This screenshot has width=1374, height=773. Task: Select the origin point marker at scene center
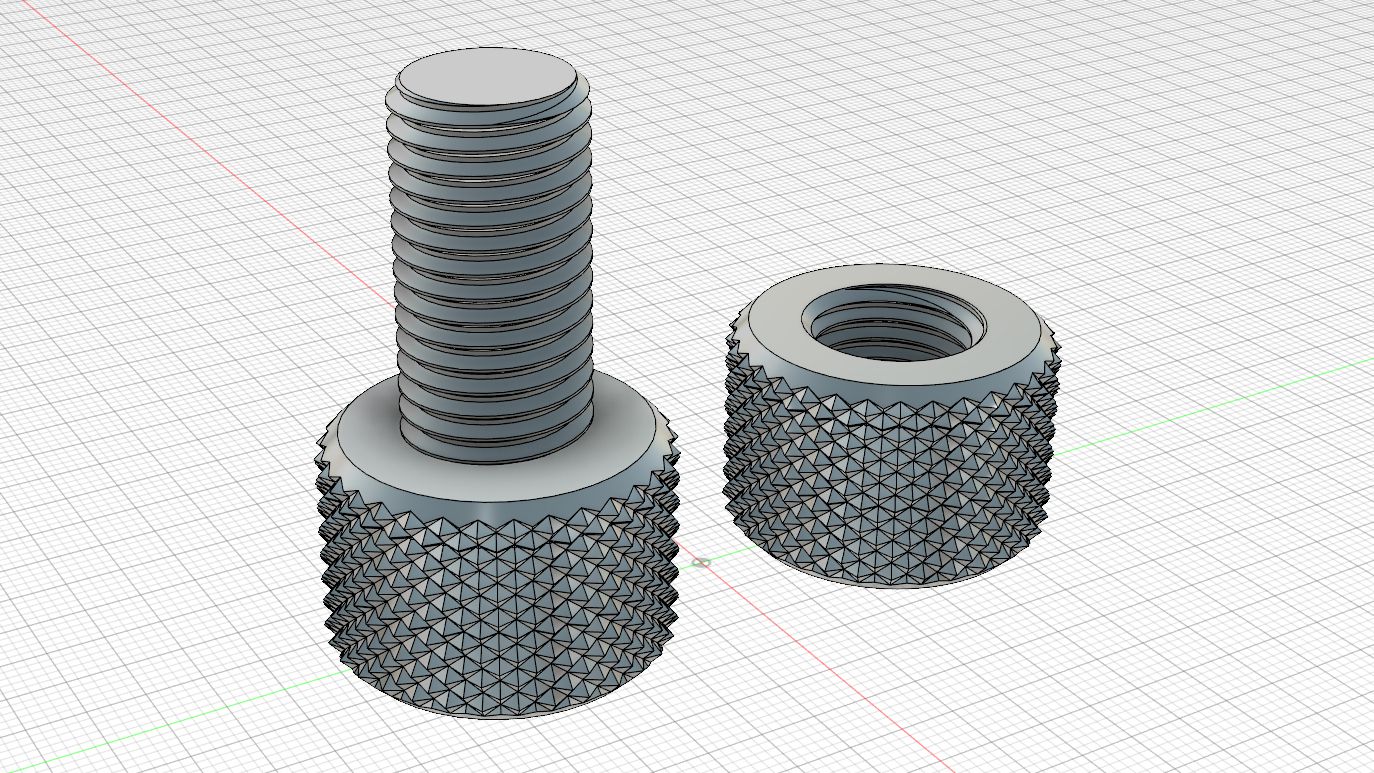pos(701,562)
